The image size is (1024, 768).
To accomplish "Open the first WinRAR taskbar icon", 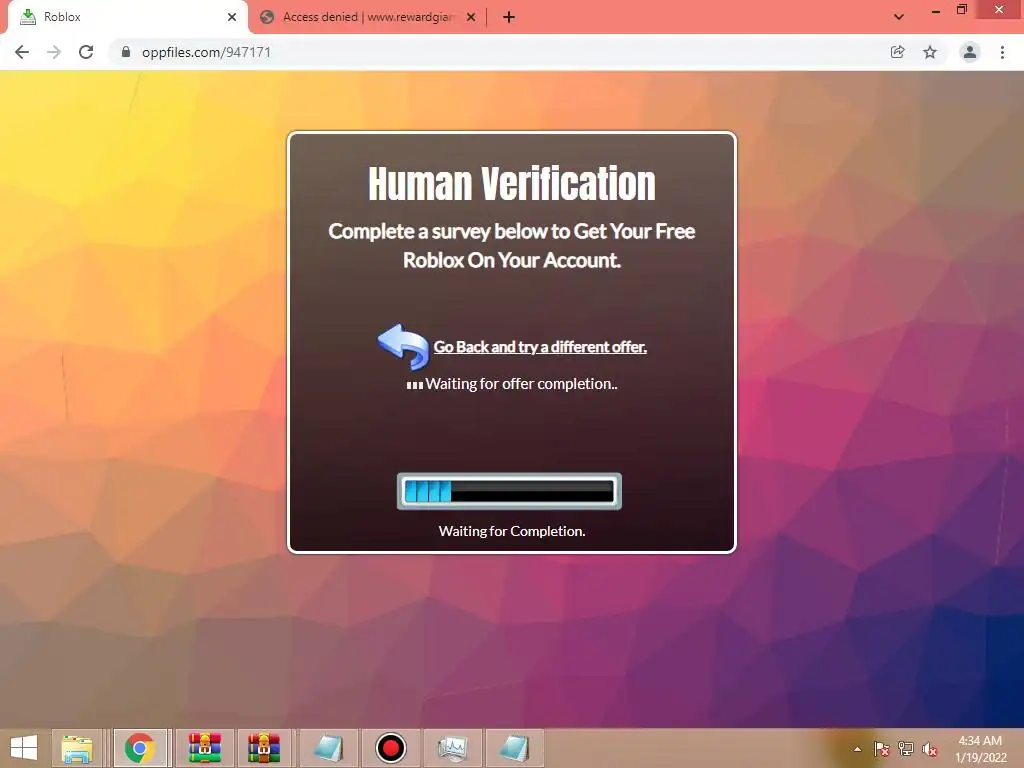I will 205,748.
